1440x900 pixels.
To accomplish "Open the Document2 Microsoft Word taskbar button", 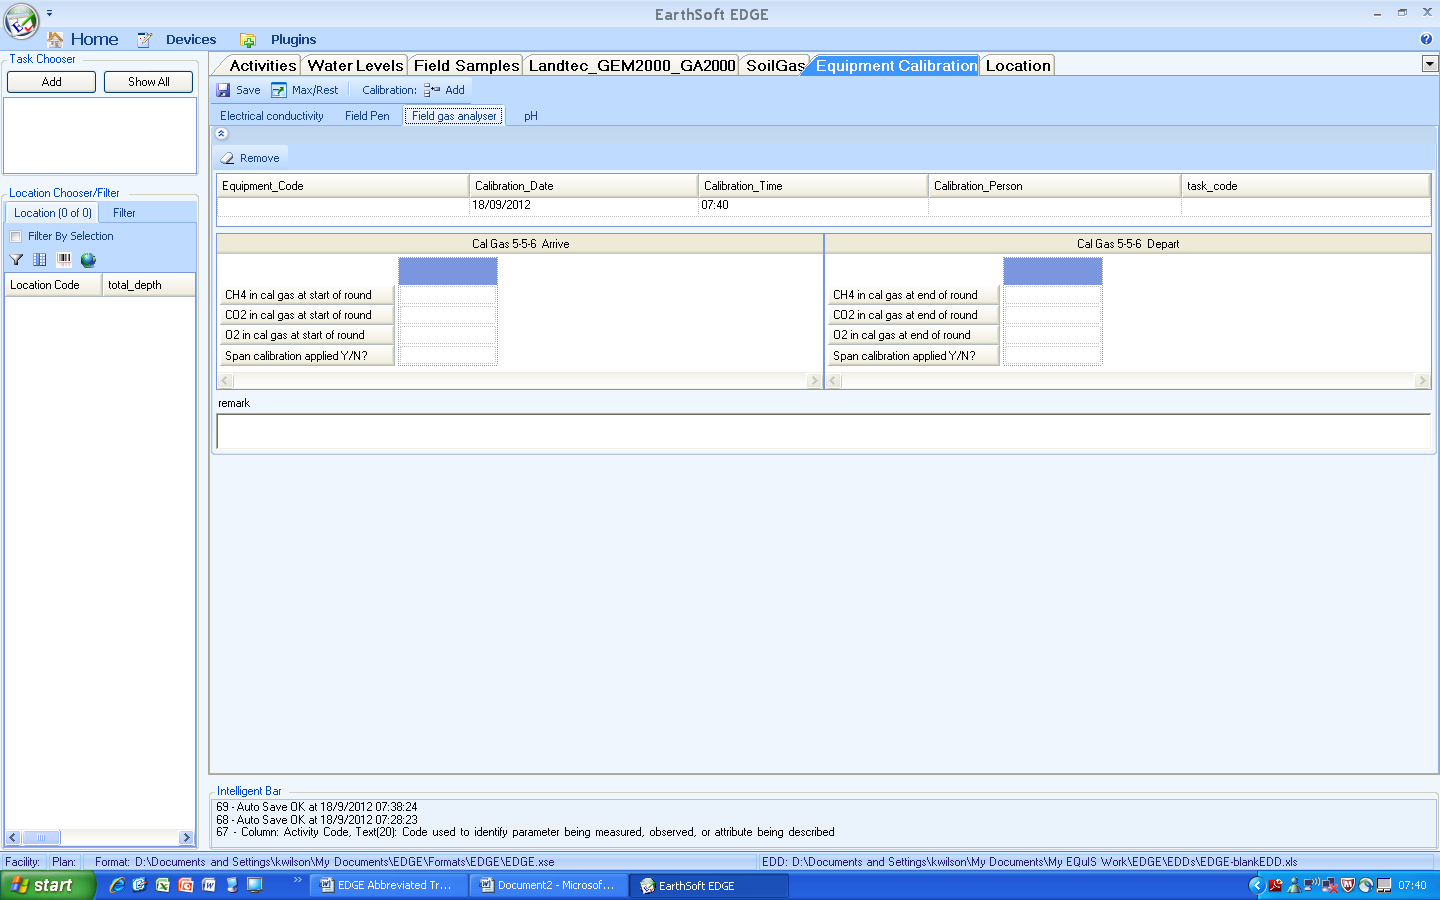I will click(x=548, y=885).
